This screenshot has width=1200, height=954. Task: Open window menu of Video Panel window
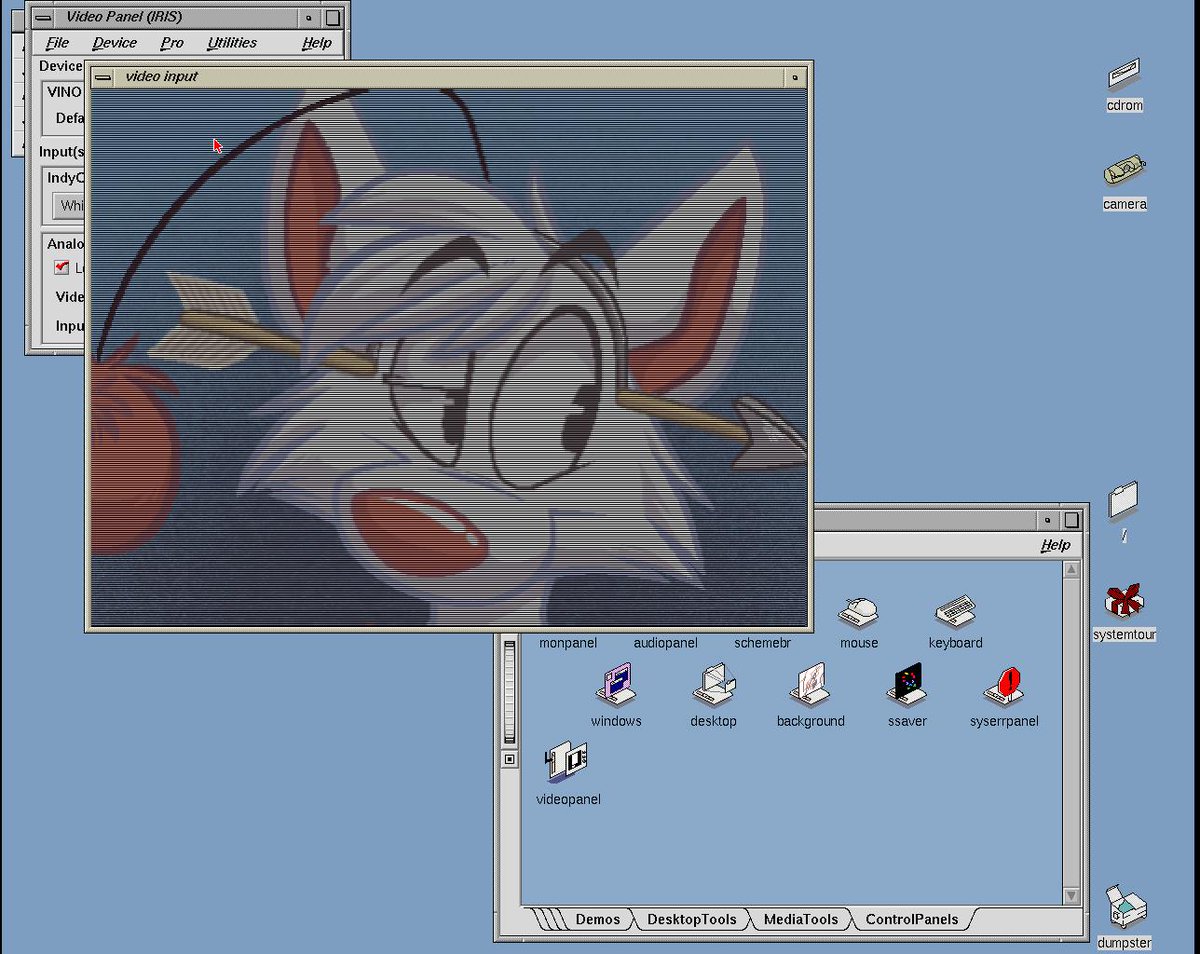point(42,17)
